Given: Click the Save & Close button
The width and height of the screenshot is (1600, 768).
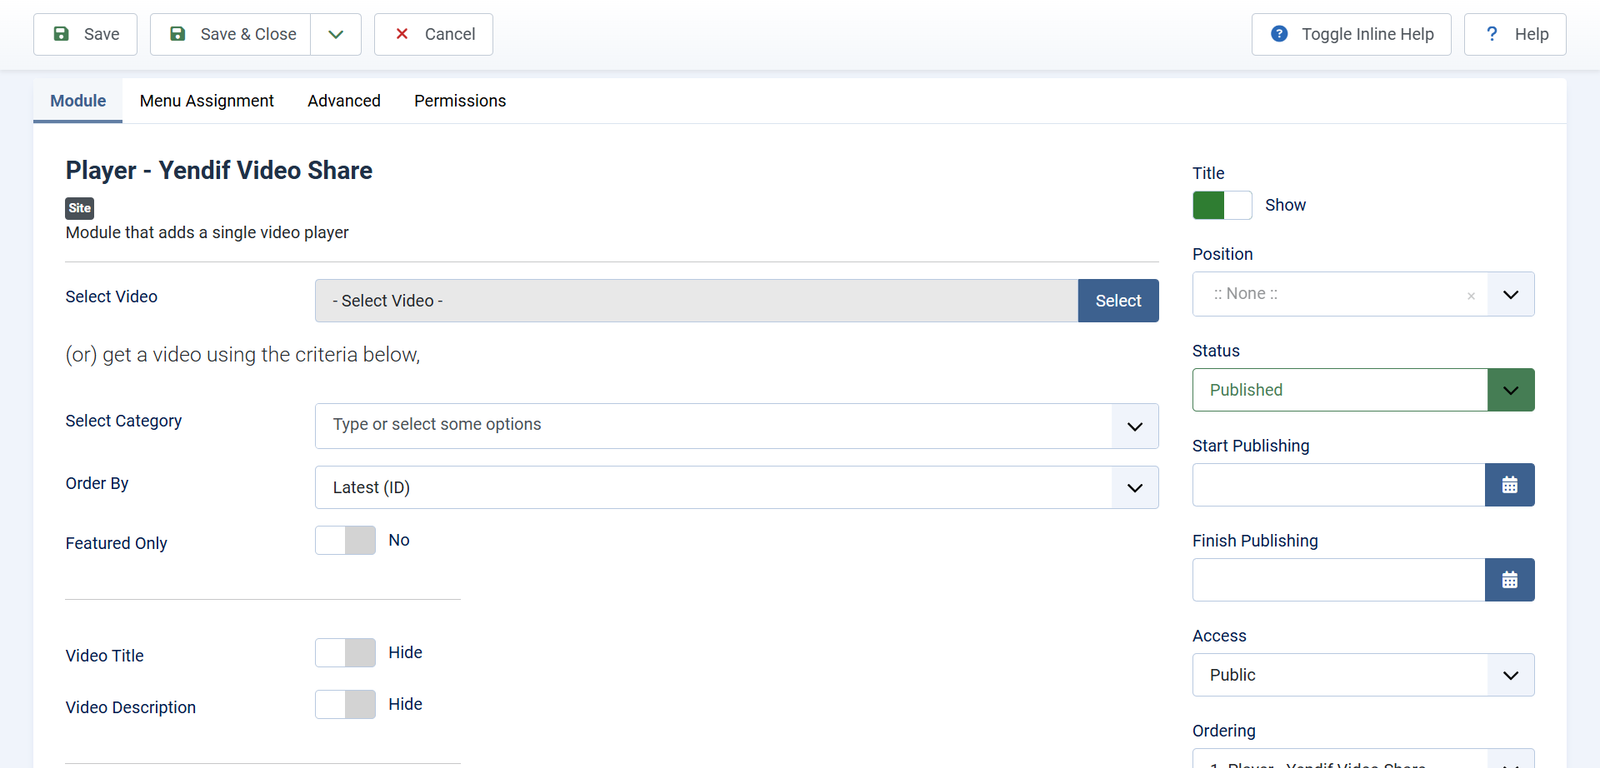Looking at the screenshot, I should 230,34.
